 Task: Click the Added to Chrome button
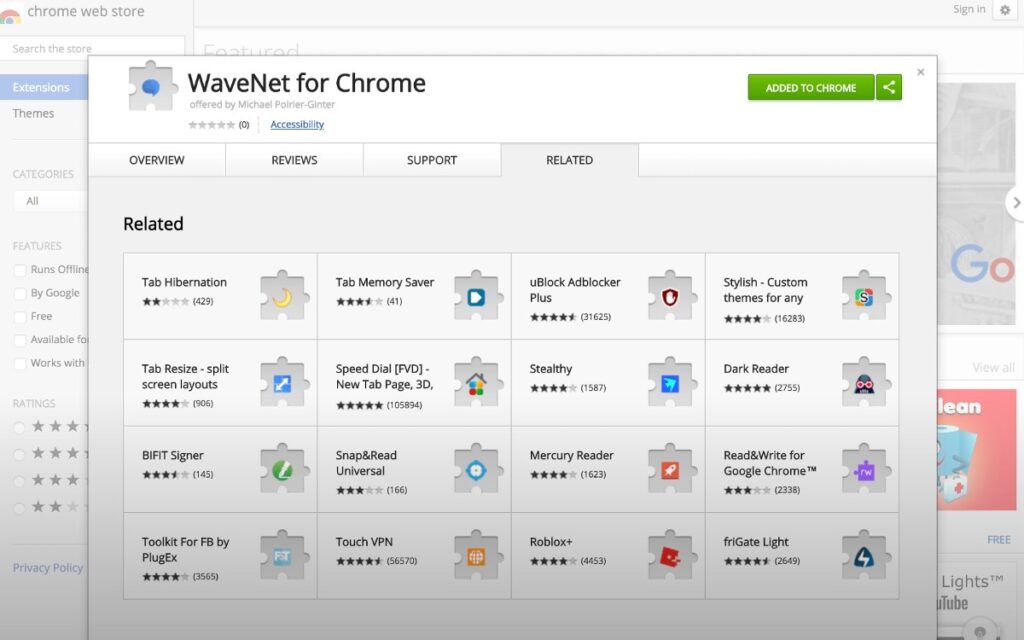(x=810, y=87)
